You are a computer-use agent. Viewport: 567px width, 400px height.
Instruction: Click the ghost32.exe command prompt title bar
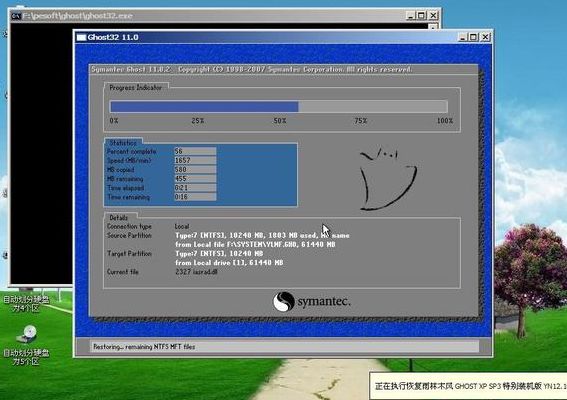pos(224,16)
